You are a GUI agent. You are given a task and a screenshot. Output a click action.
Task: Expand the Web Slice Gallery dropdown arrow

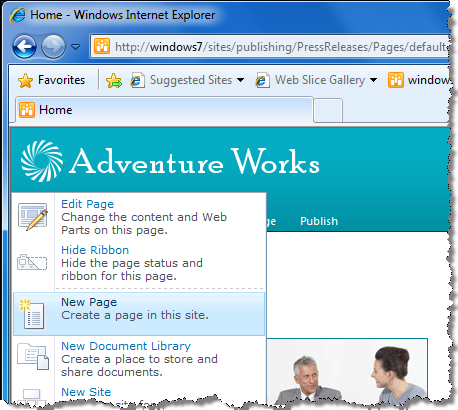pyautogui.click(x=373, y=80)
